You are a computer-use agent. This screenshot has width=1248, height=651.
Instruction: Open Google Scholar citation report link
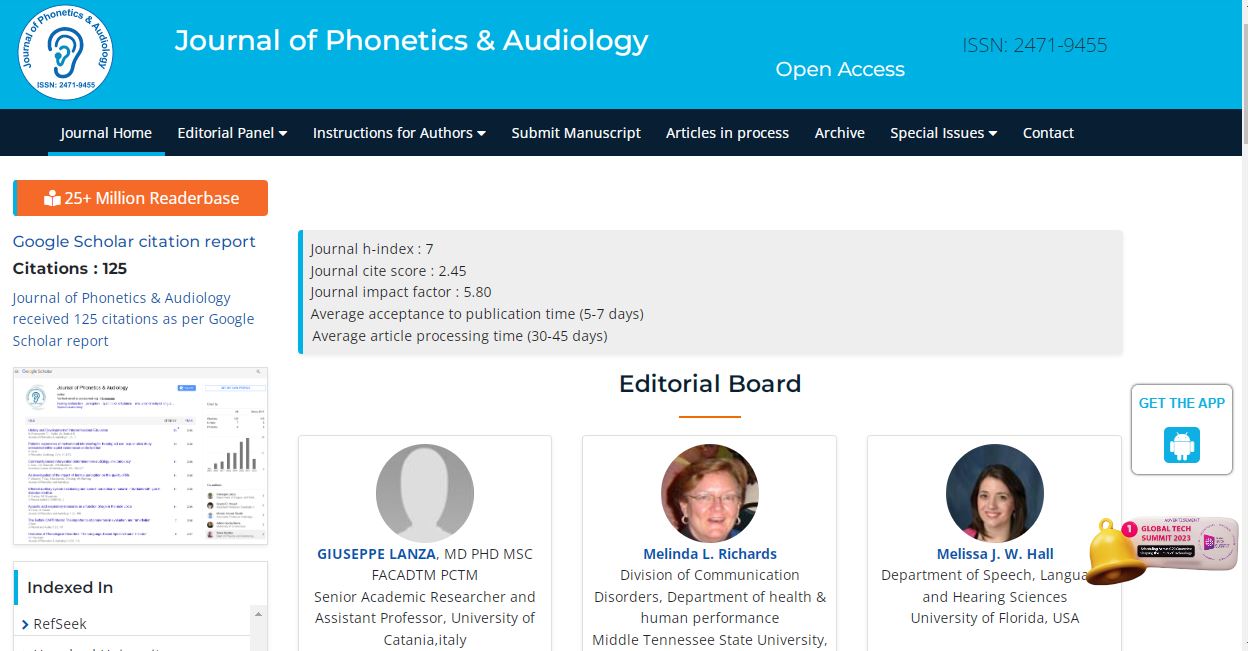coord(134,241)
